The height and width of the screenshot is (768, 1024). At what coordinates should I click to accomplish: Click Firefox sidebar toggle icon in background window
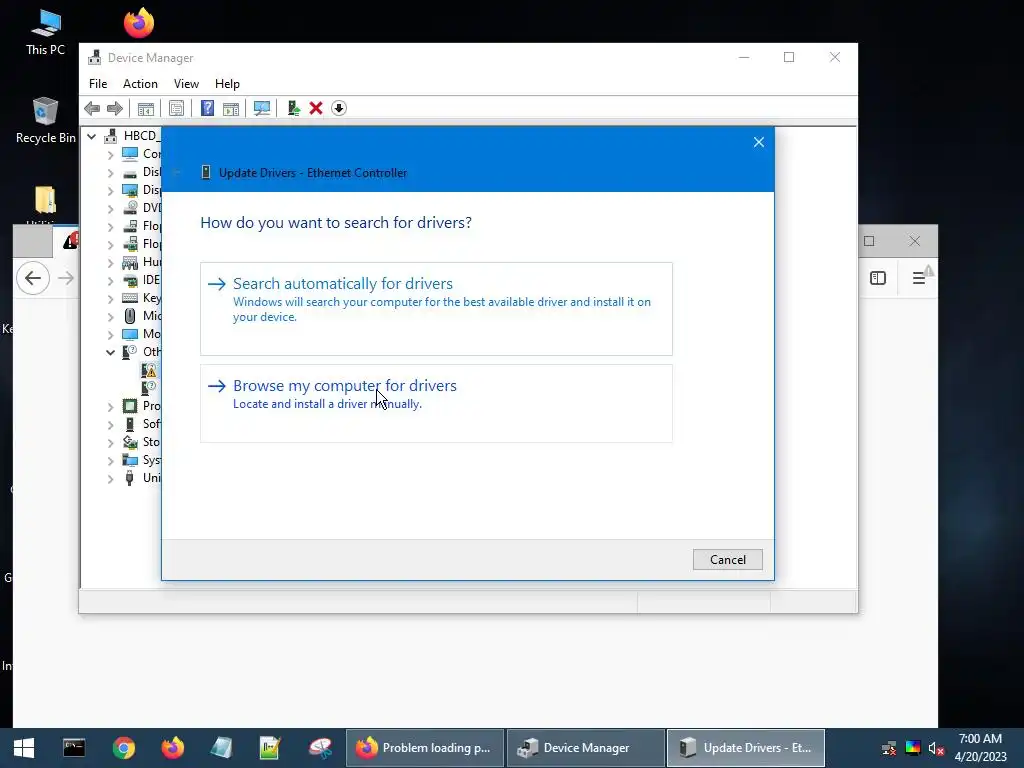(878, 278)
